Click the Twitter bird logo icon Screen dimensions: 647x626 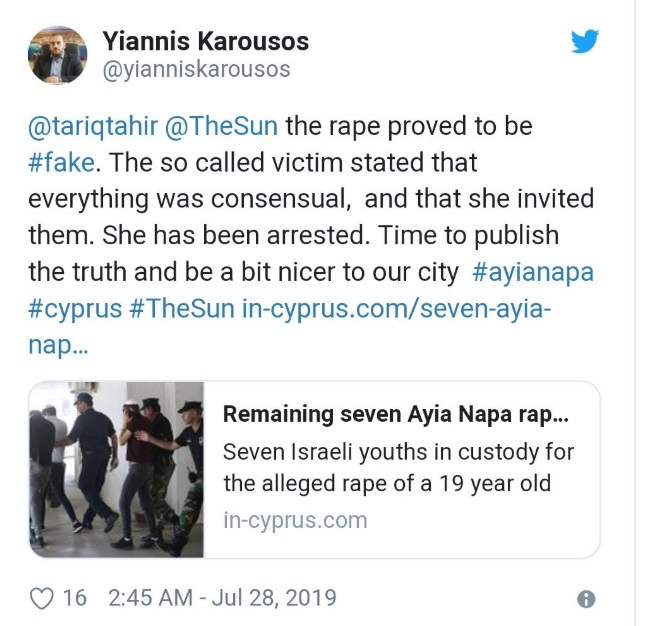point(584,42)
